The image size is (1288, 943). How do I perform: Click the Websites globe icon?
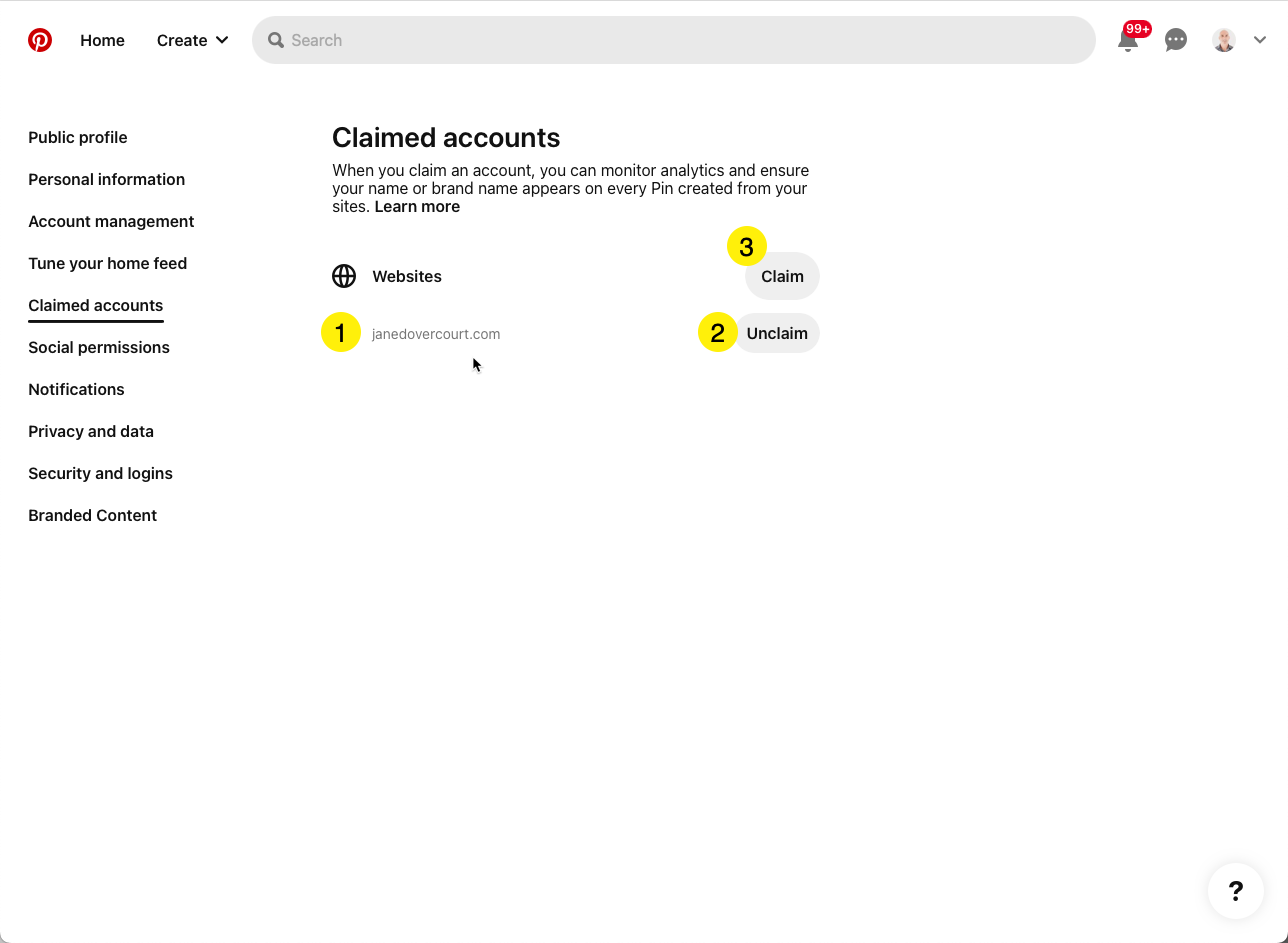pos(344,276)
